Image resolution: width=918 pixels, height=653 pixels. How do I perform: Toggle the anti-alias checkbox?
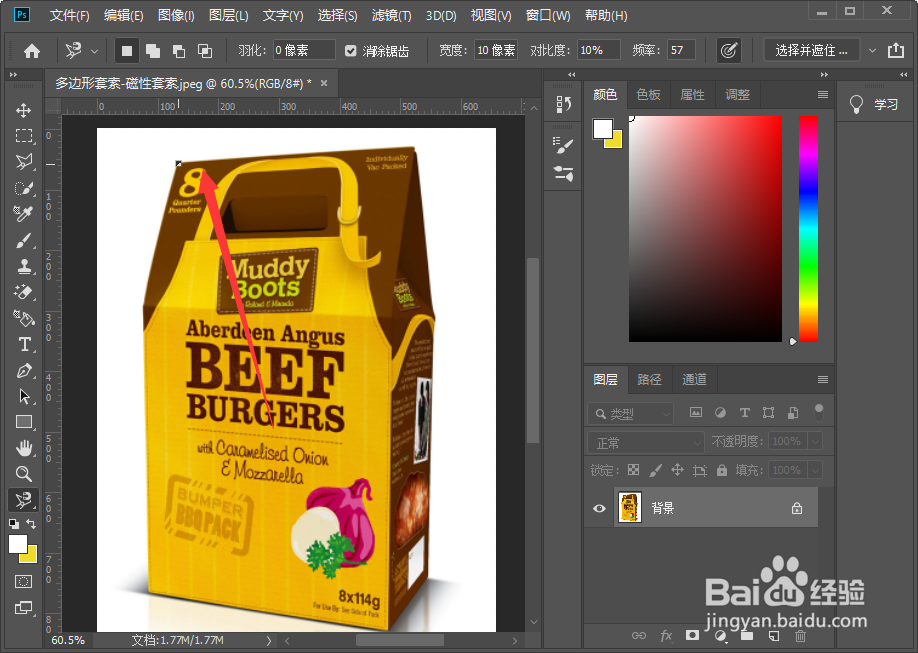click(x=350, y=51)
